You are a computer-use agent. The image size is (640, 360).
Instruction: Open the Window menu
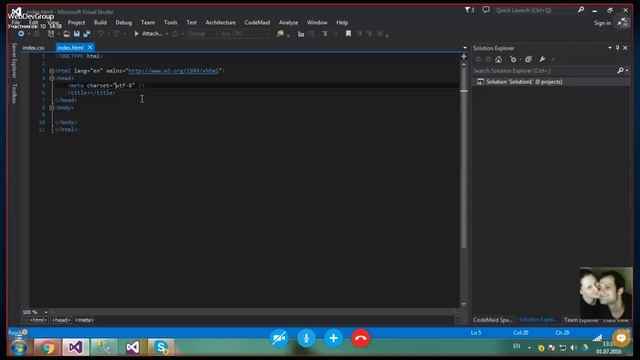pyautogui.click(x=317, y=22)
